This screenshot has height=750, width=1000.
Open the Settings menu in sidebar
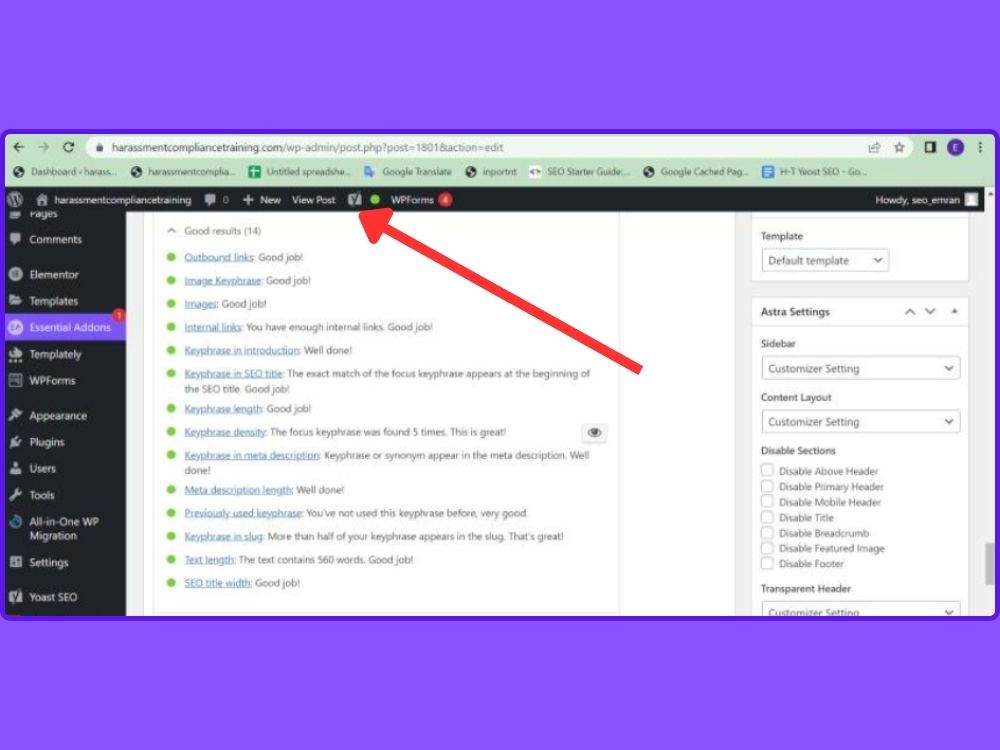[48, 562]
